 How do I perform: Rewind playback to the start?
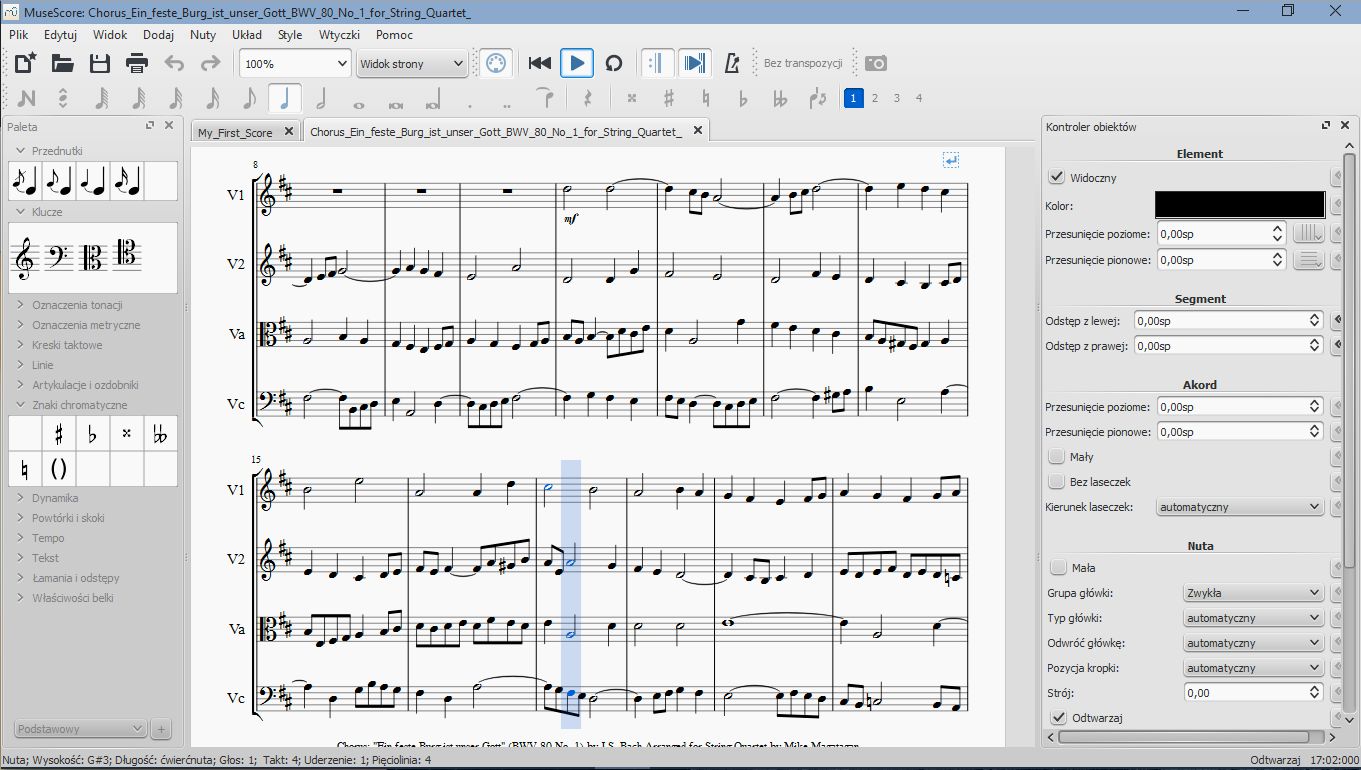point(540,63)
